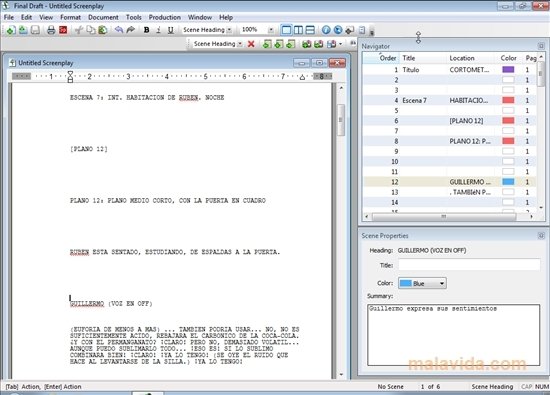Undo the last action
550x395 pixels.
point(119,30)
